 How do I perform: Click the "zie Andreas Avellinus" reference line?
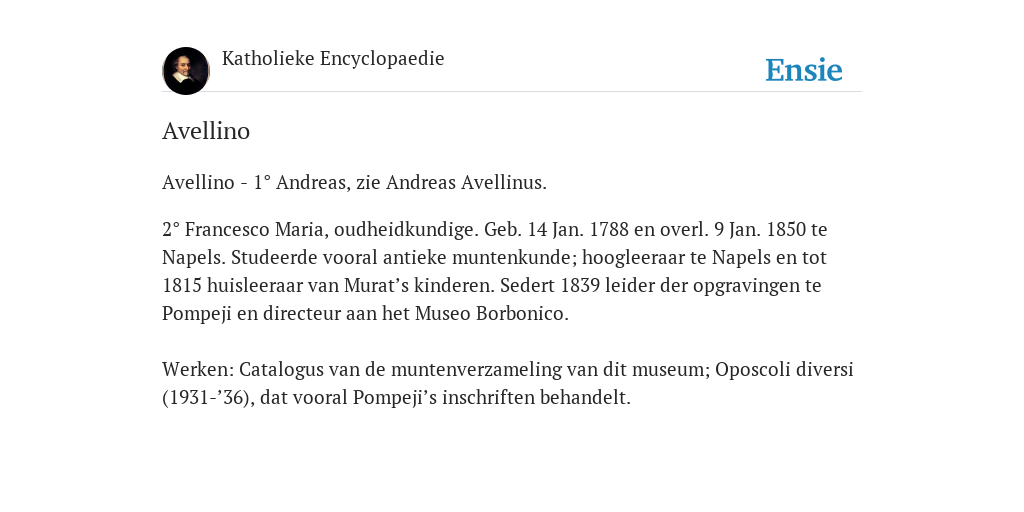click(355, 183)
